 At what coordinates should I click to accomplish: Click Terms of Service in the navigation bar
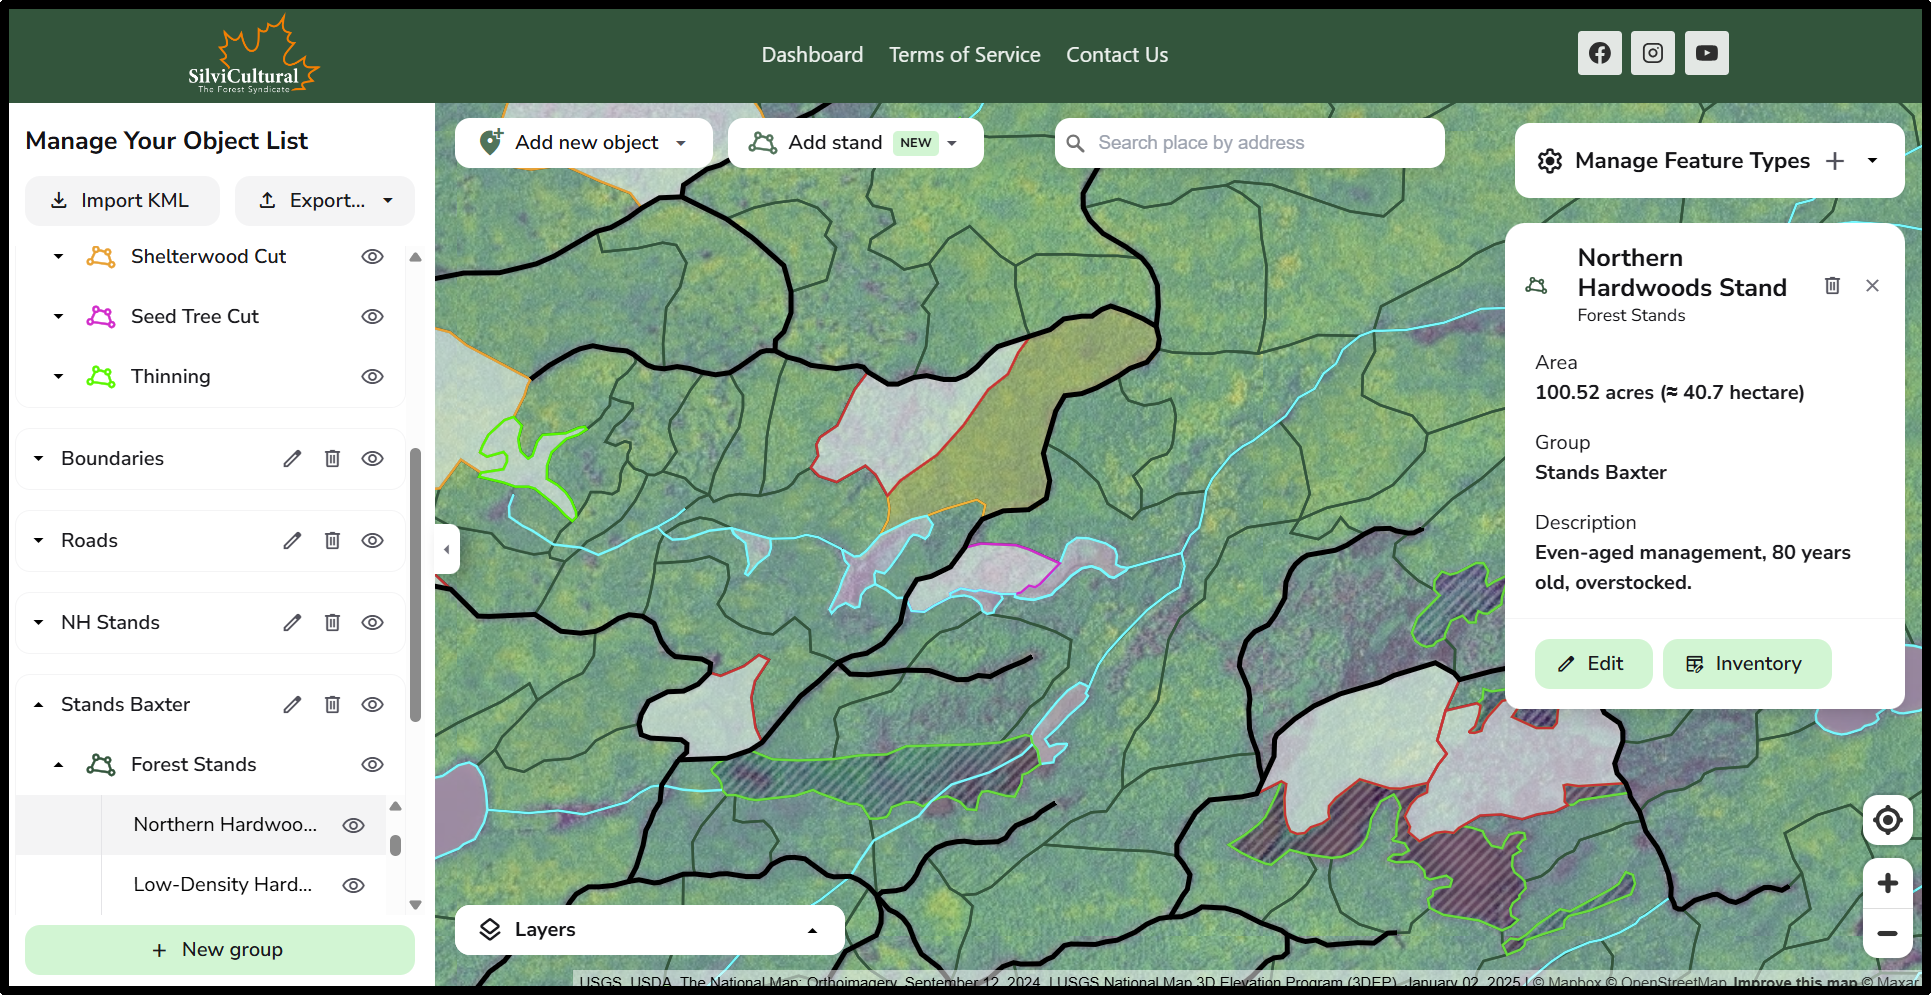tap(964, 54)
